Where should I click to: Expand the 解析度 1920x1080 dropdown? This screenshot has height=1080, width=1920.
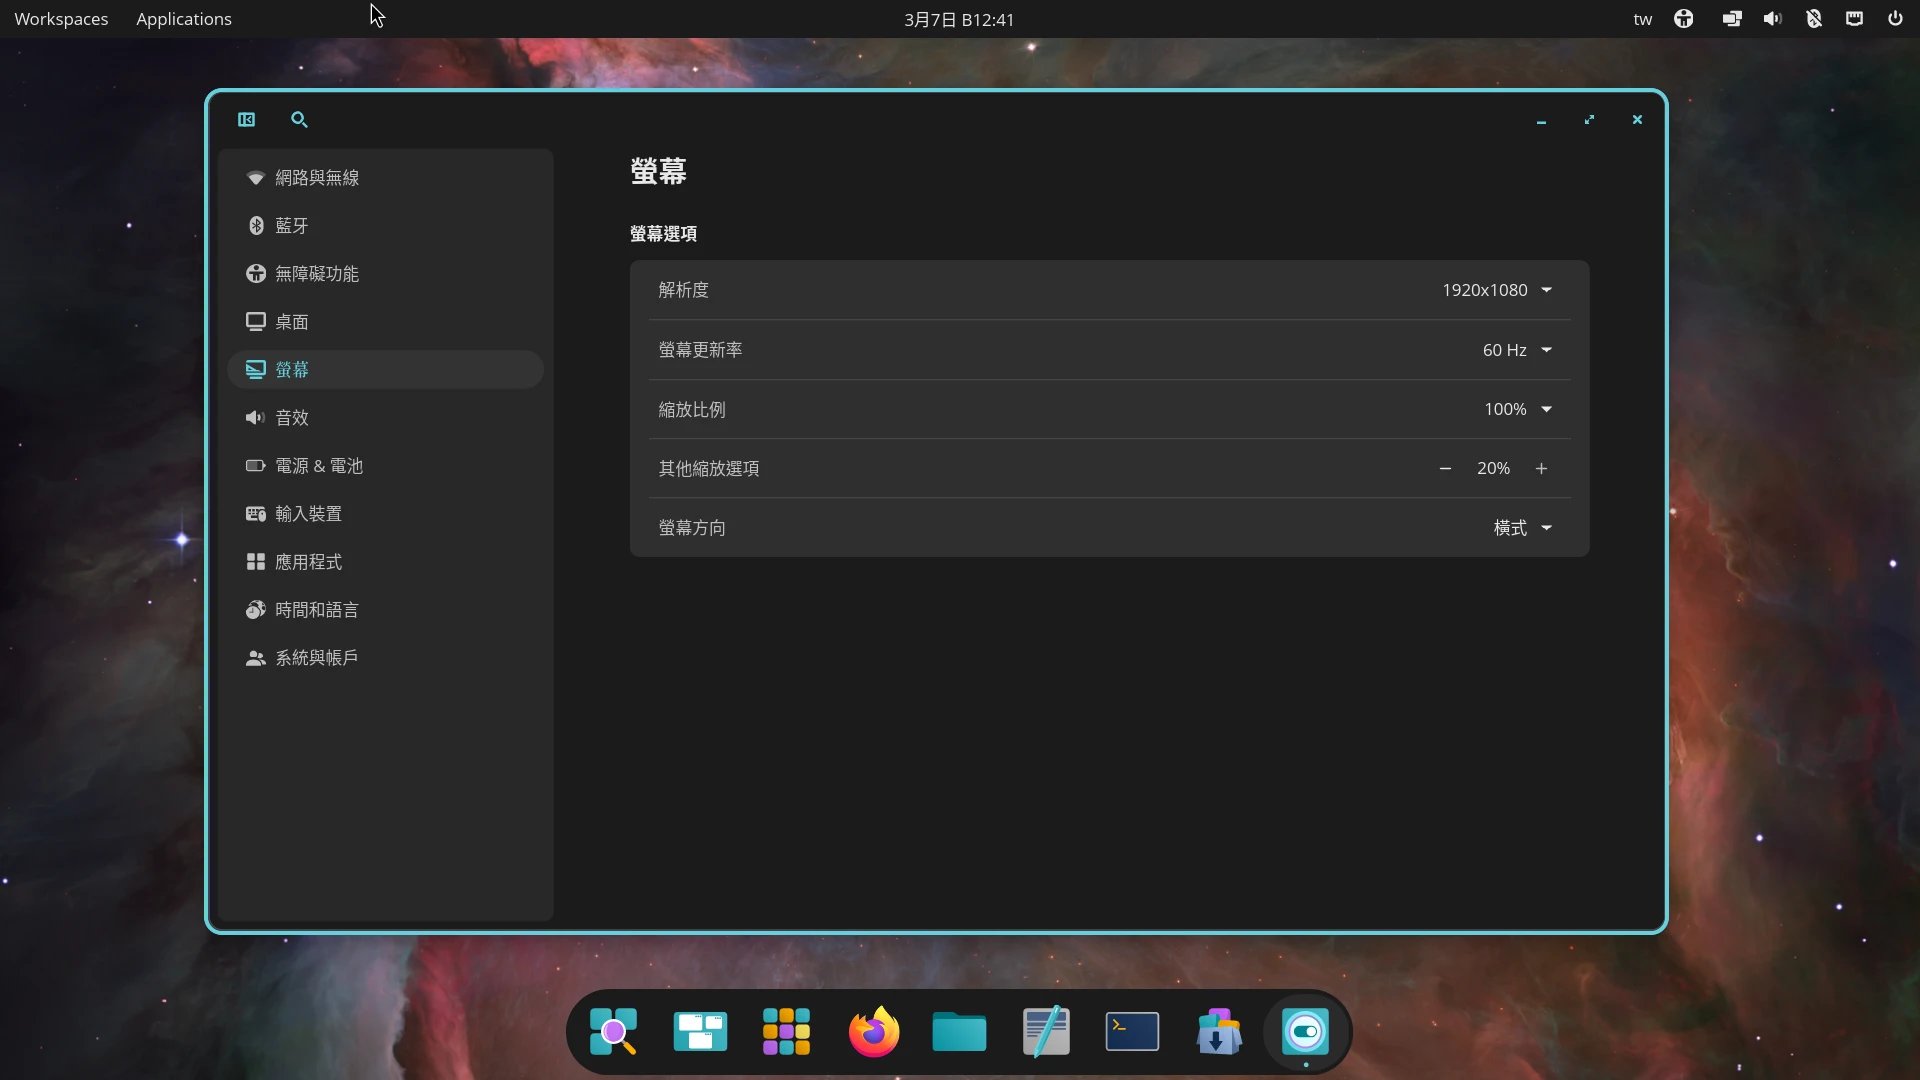(1497, 290)
